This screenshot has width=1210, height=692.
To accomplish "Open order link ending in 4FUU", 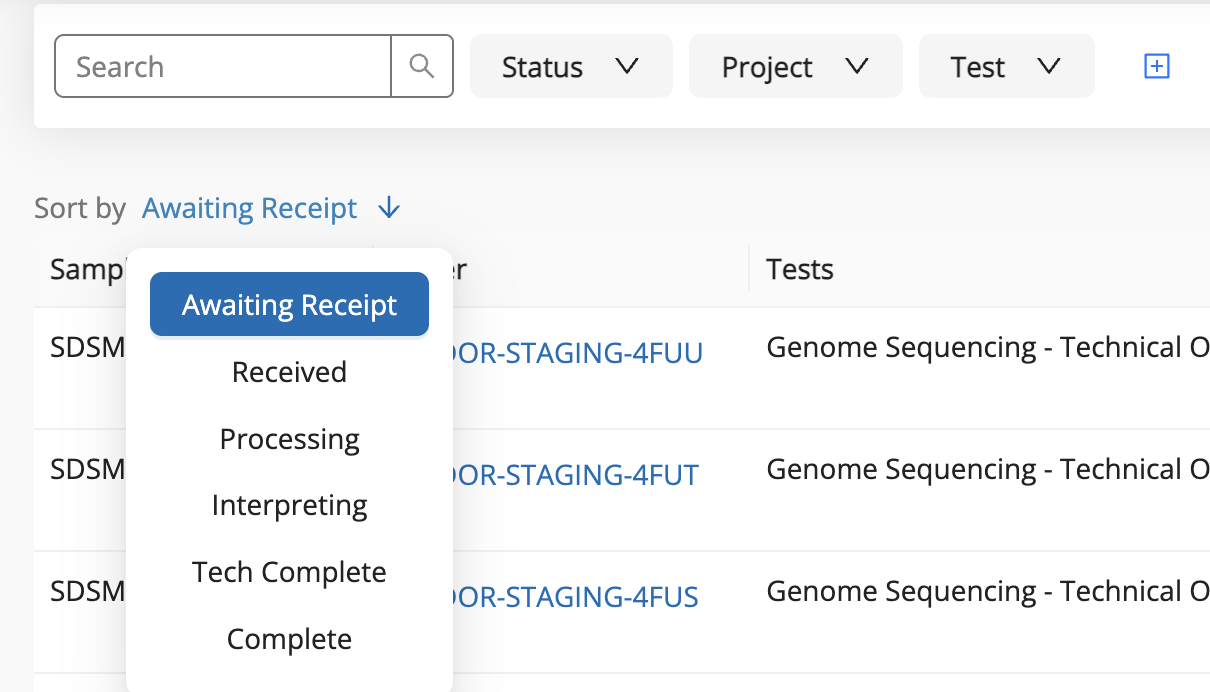I will pyautogui.click(x=578, y=352).
